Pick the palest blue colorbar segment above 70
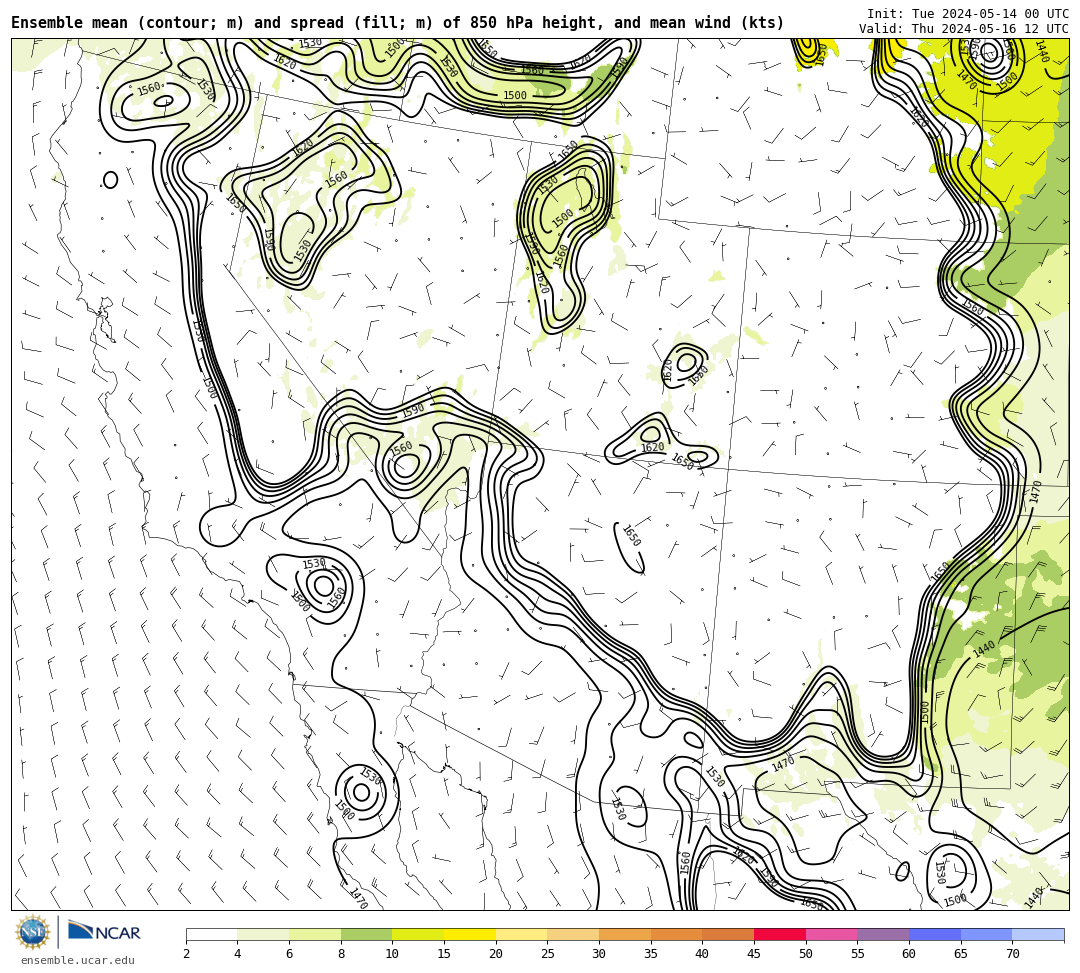 click(x=1038, y=934)
